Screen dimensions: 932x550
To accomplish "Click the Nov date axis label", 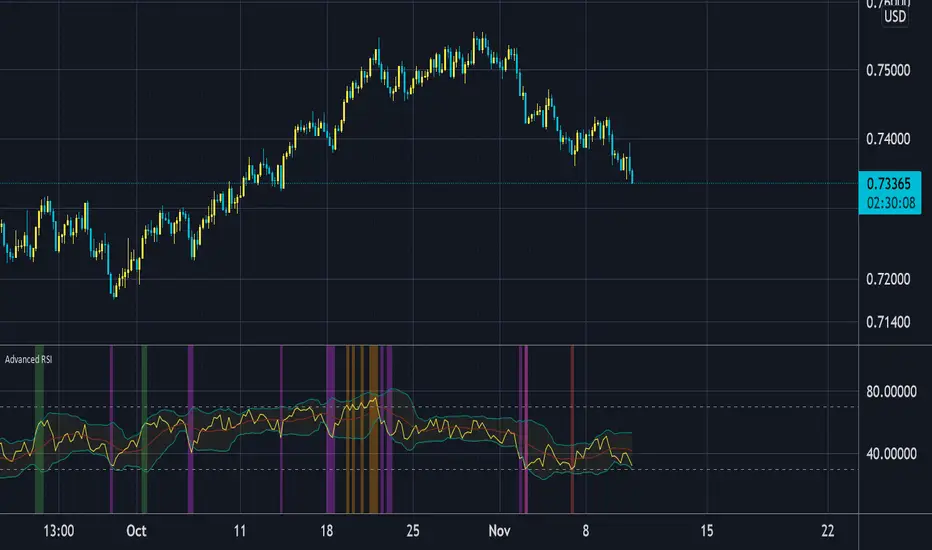I will point(499,530).
